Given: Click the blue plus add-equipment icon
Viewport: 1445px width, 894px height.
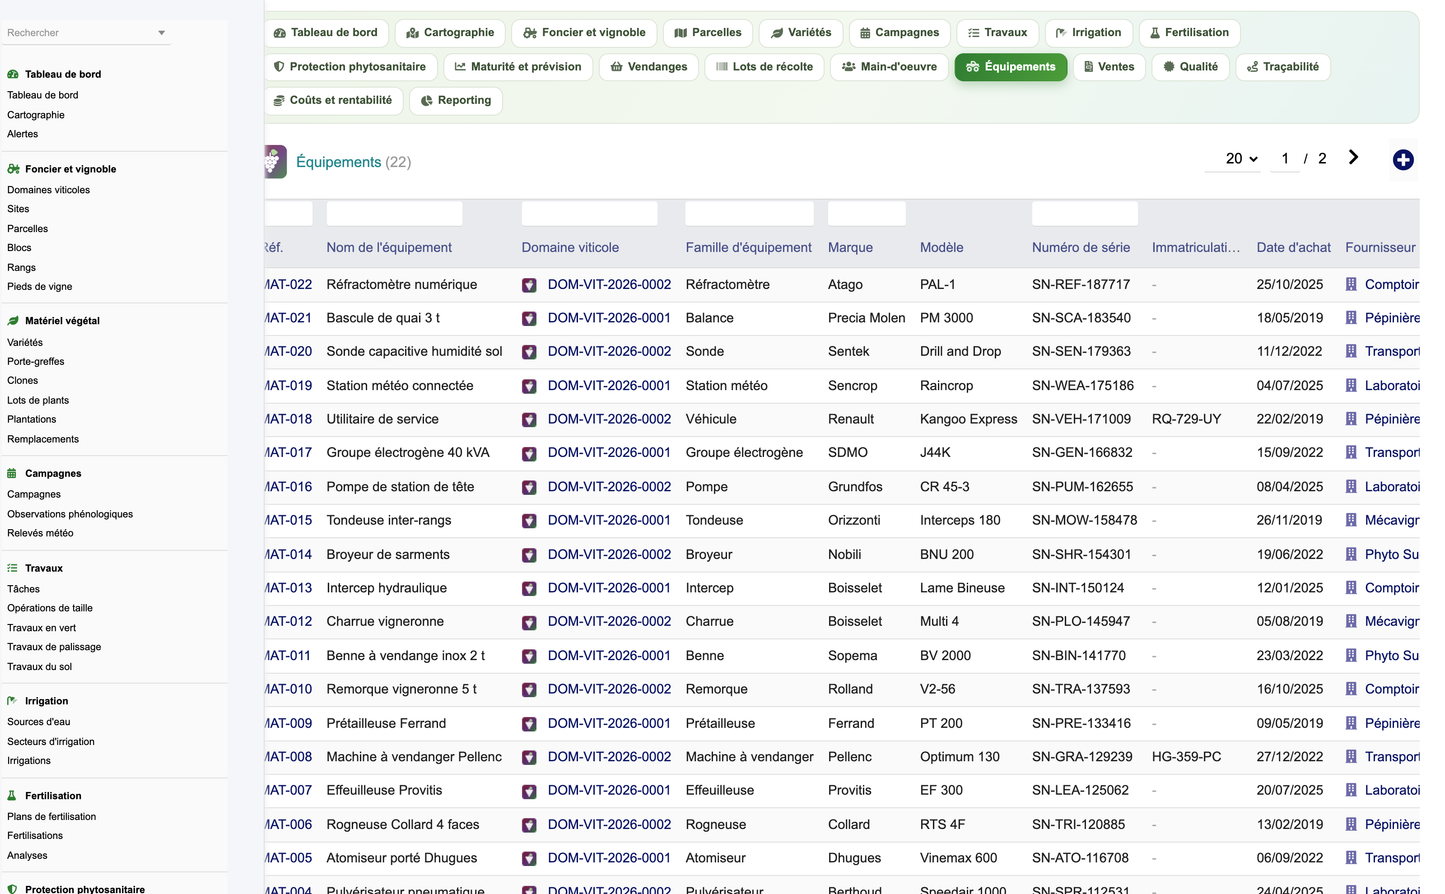Looking at the screenshot, I should pos(1403,160).
